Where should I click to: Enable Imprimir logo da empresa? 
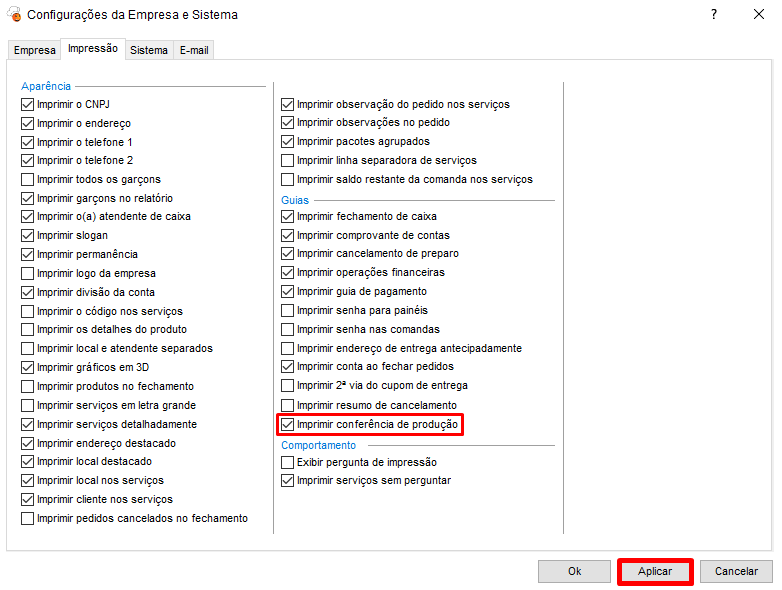28,273
